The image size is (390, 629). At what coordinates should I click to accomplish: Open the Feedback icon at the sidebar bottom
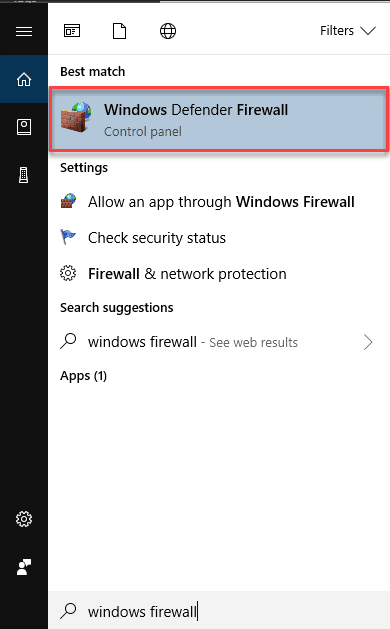pos(24,567)
